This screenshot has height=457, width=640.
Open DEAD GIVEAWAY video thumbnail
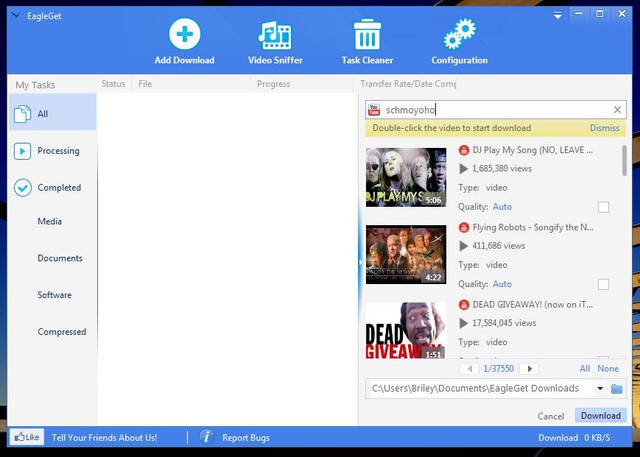click(x=406, y=330)
